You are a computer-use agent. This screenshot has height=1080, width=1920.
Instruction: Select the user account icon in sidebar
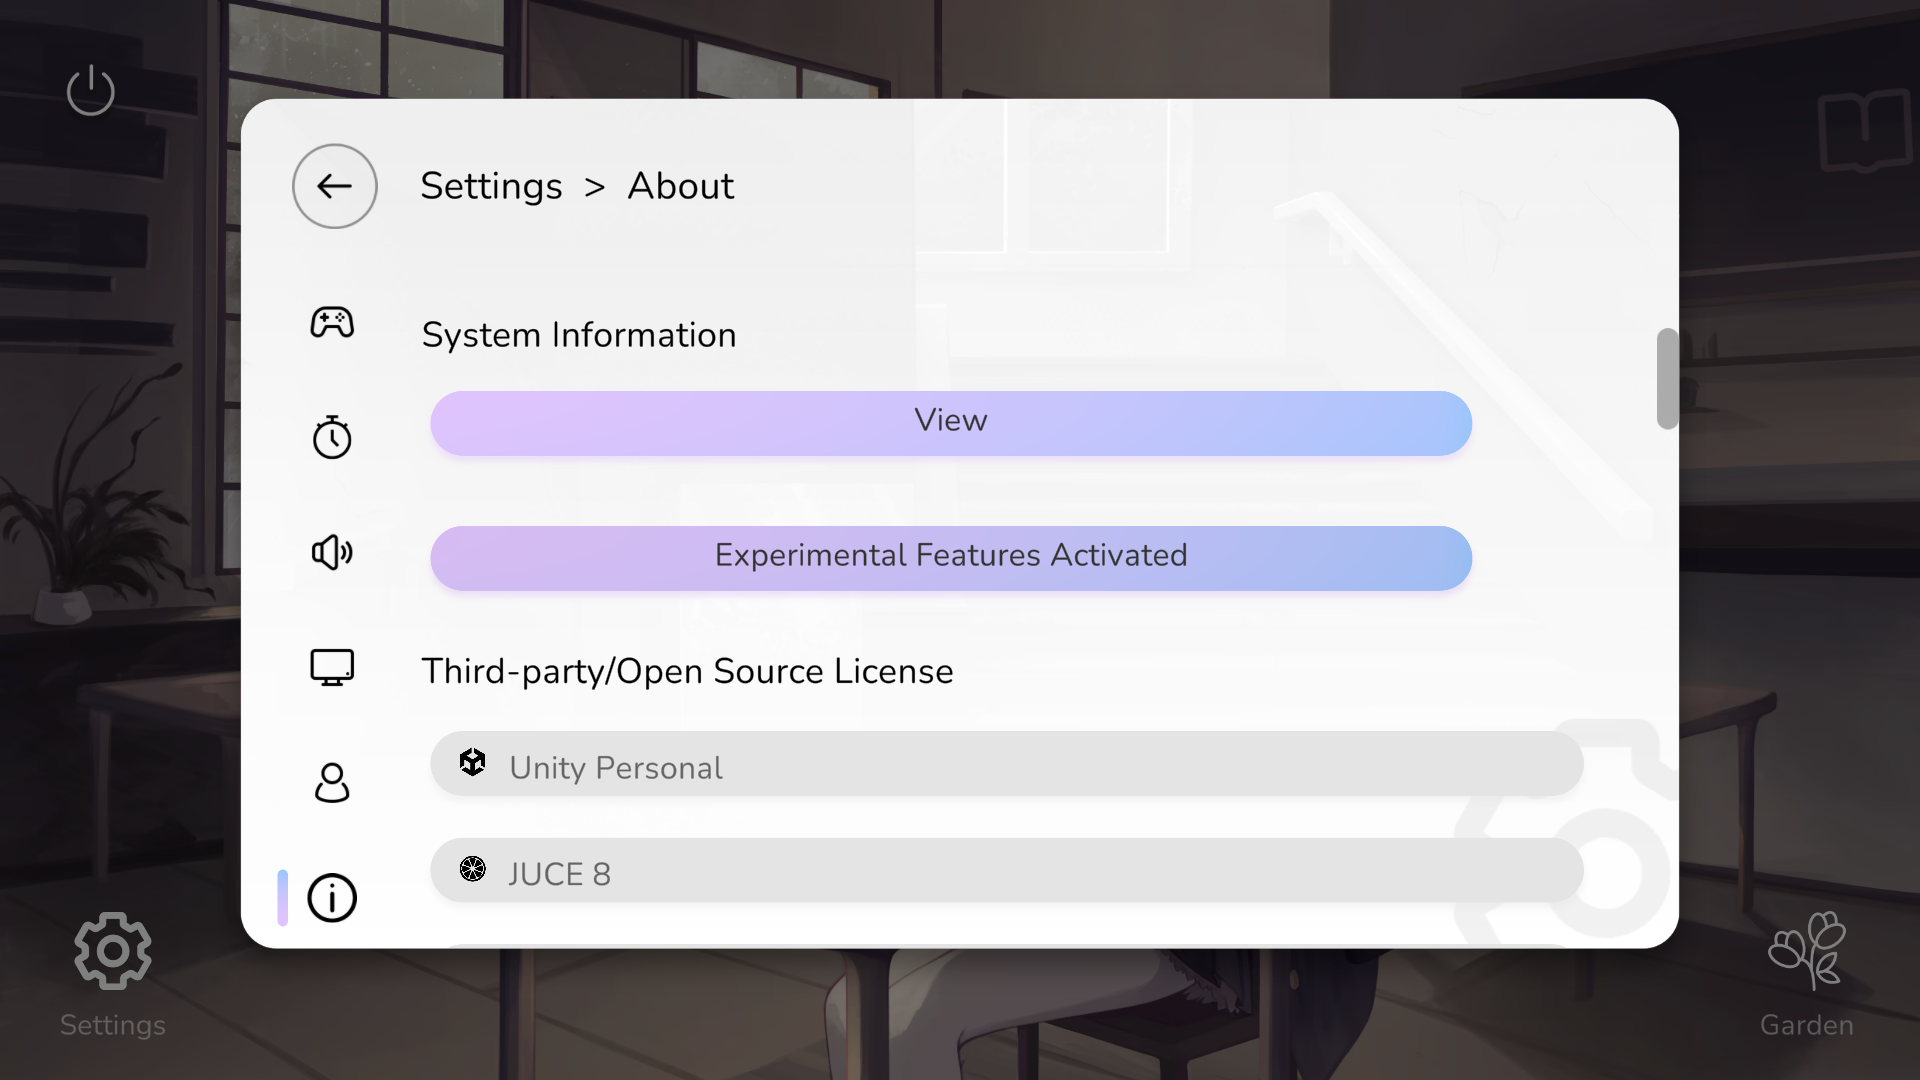click(331, 783)
